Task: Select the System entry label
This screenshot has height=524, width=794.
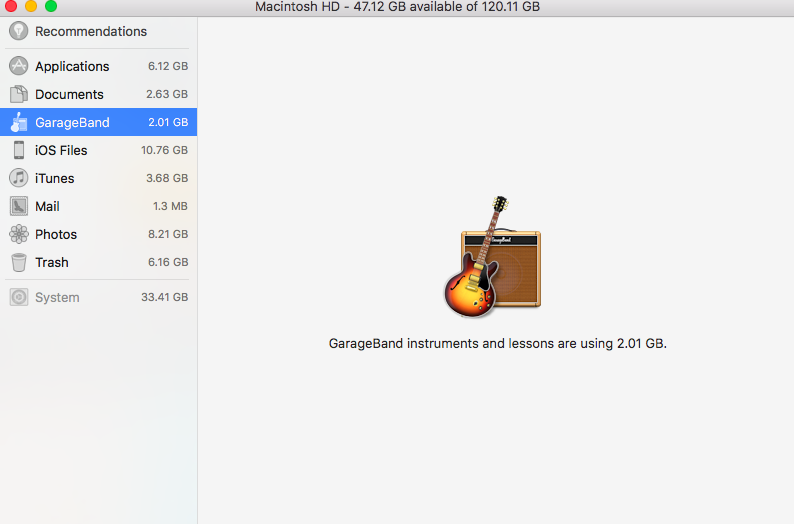Action: (x=57, y=297)
